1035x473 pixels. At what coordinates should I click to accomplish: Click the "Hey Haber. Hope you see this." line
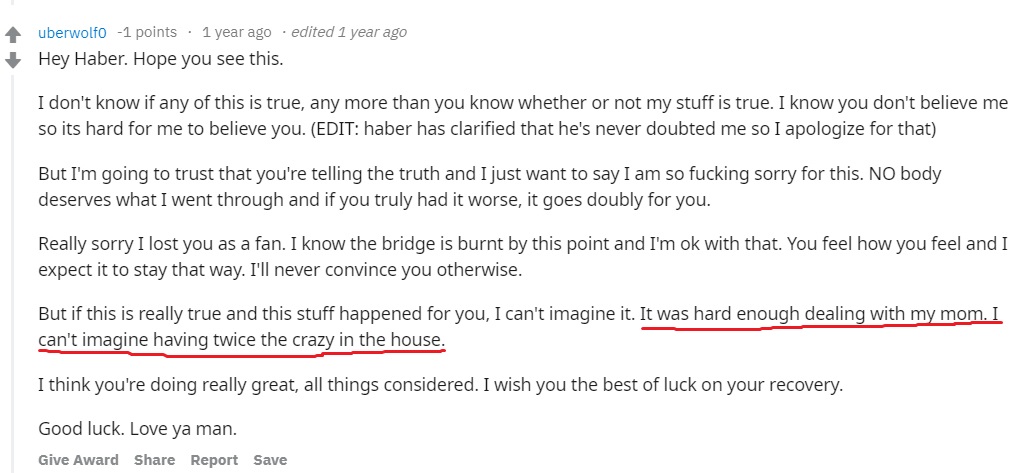(161, 58)
